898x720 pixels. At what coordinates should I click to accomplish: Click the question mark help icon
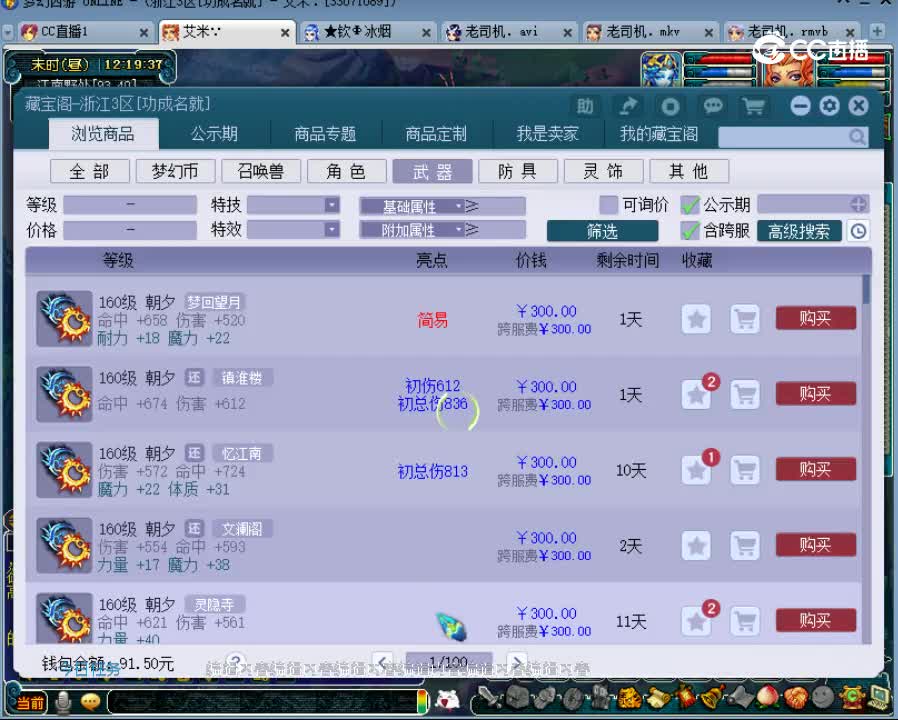(236, 662)
